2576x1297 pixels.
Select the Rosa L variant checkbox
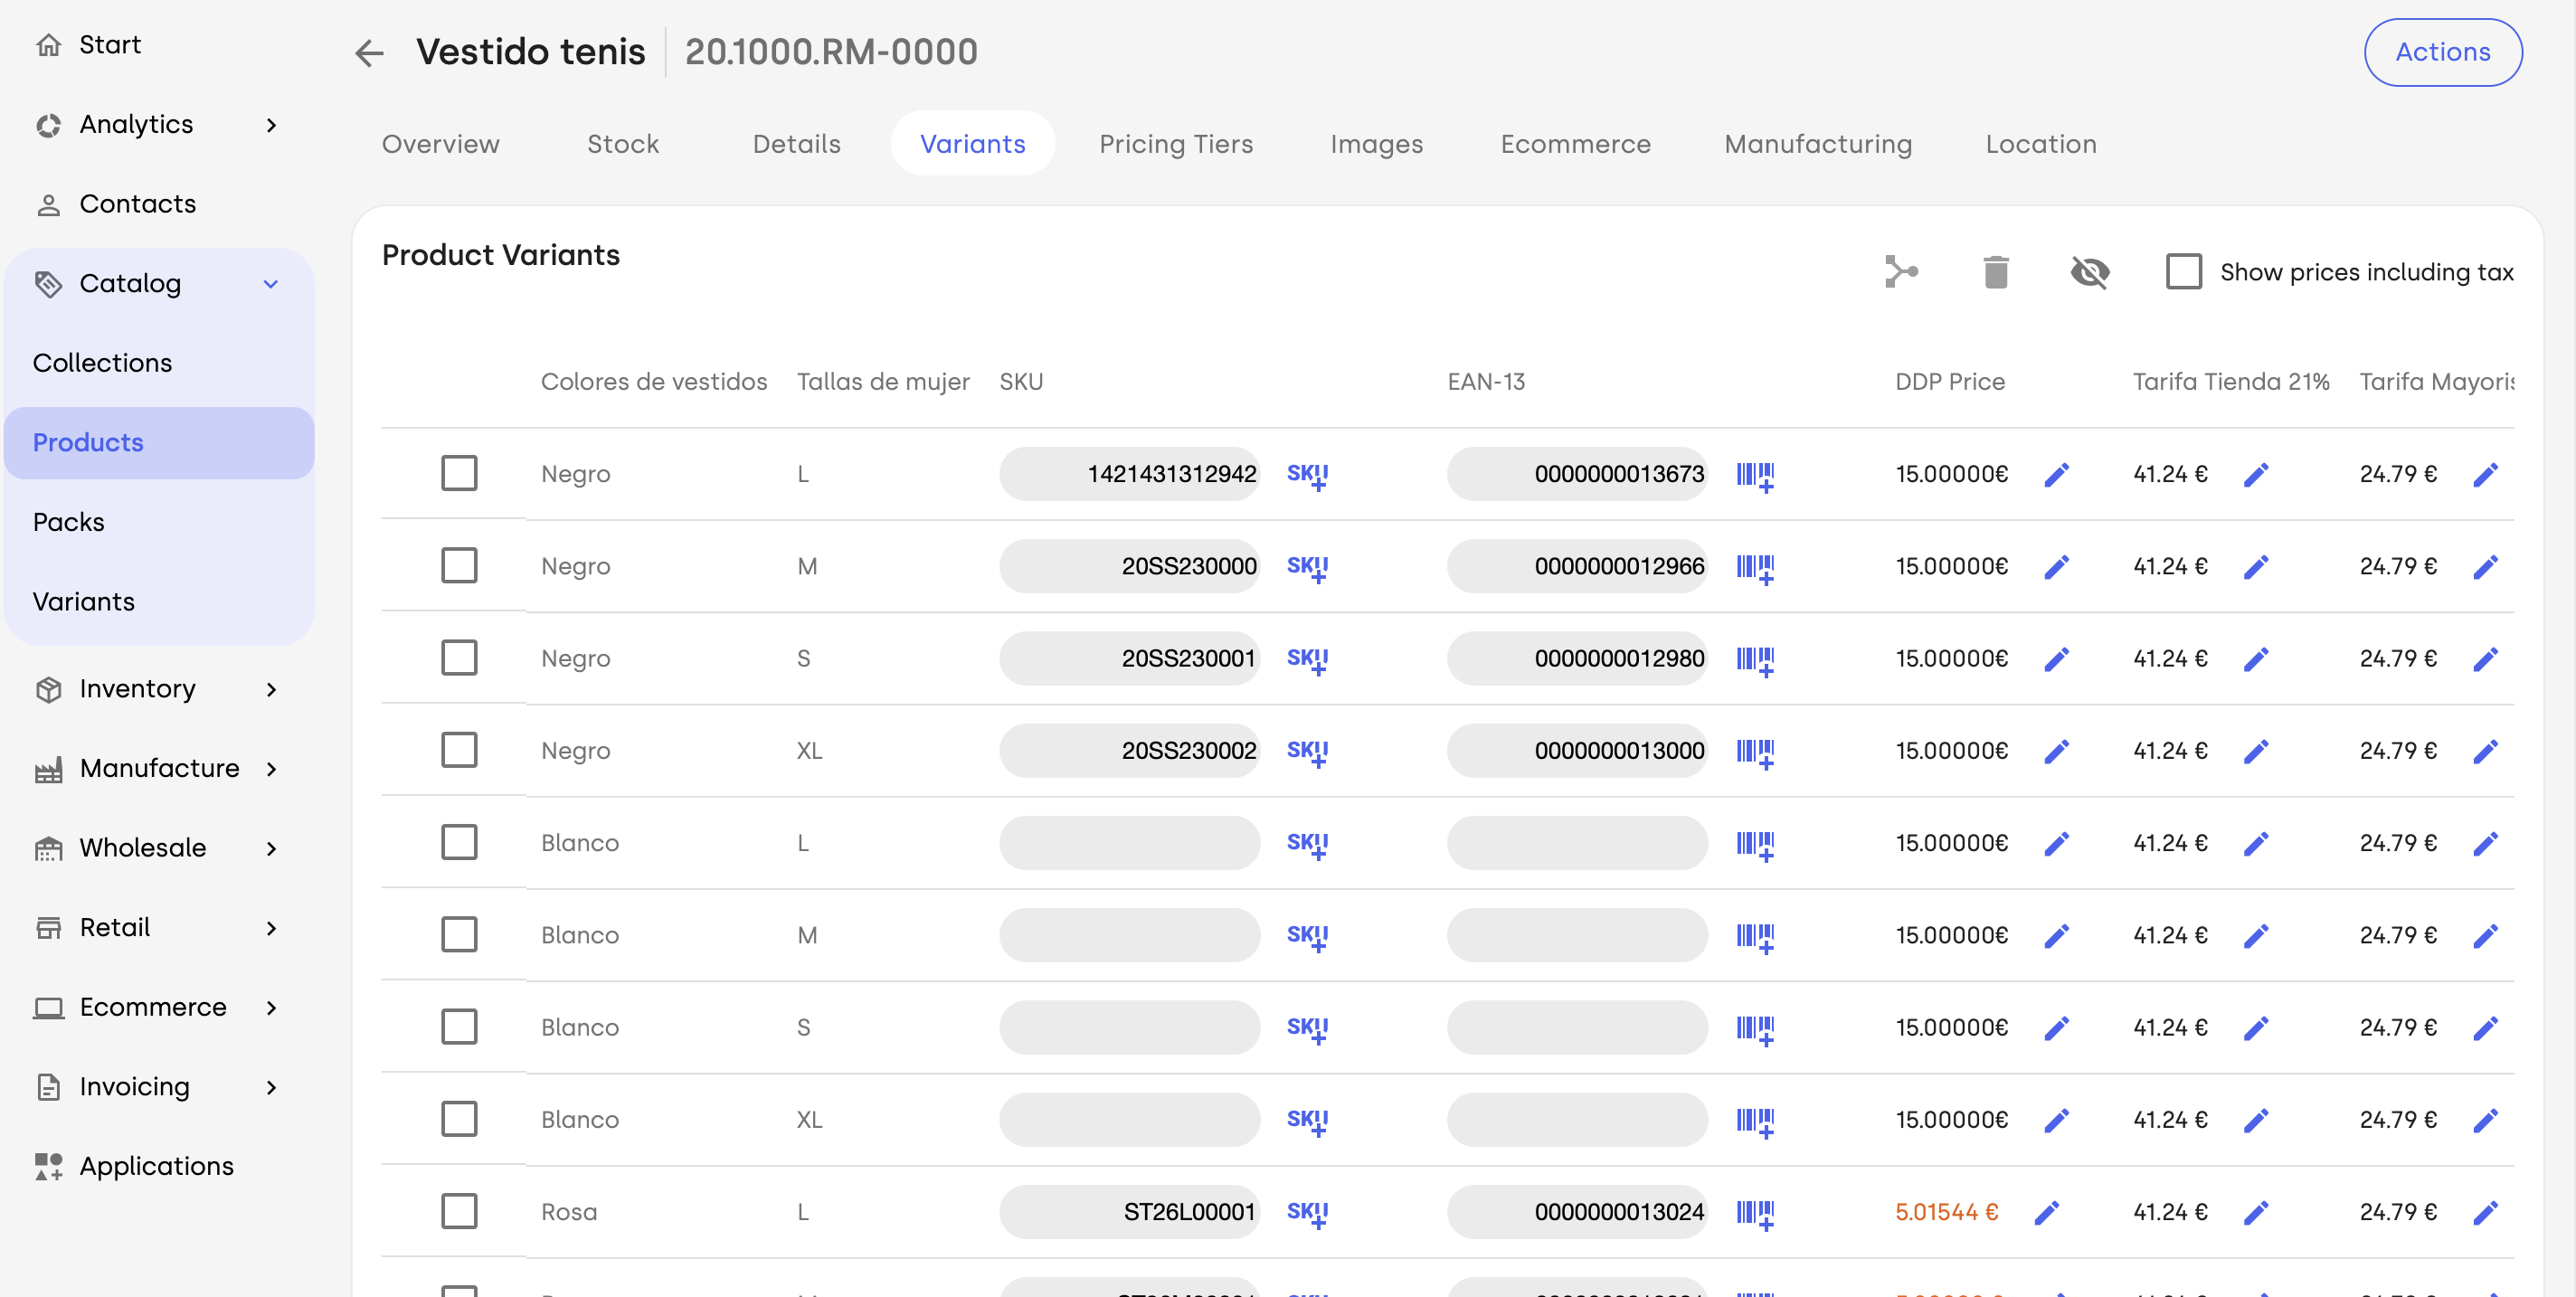pyautogui.click(x=459, y=1212)
